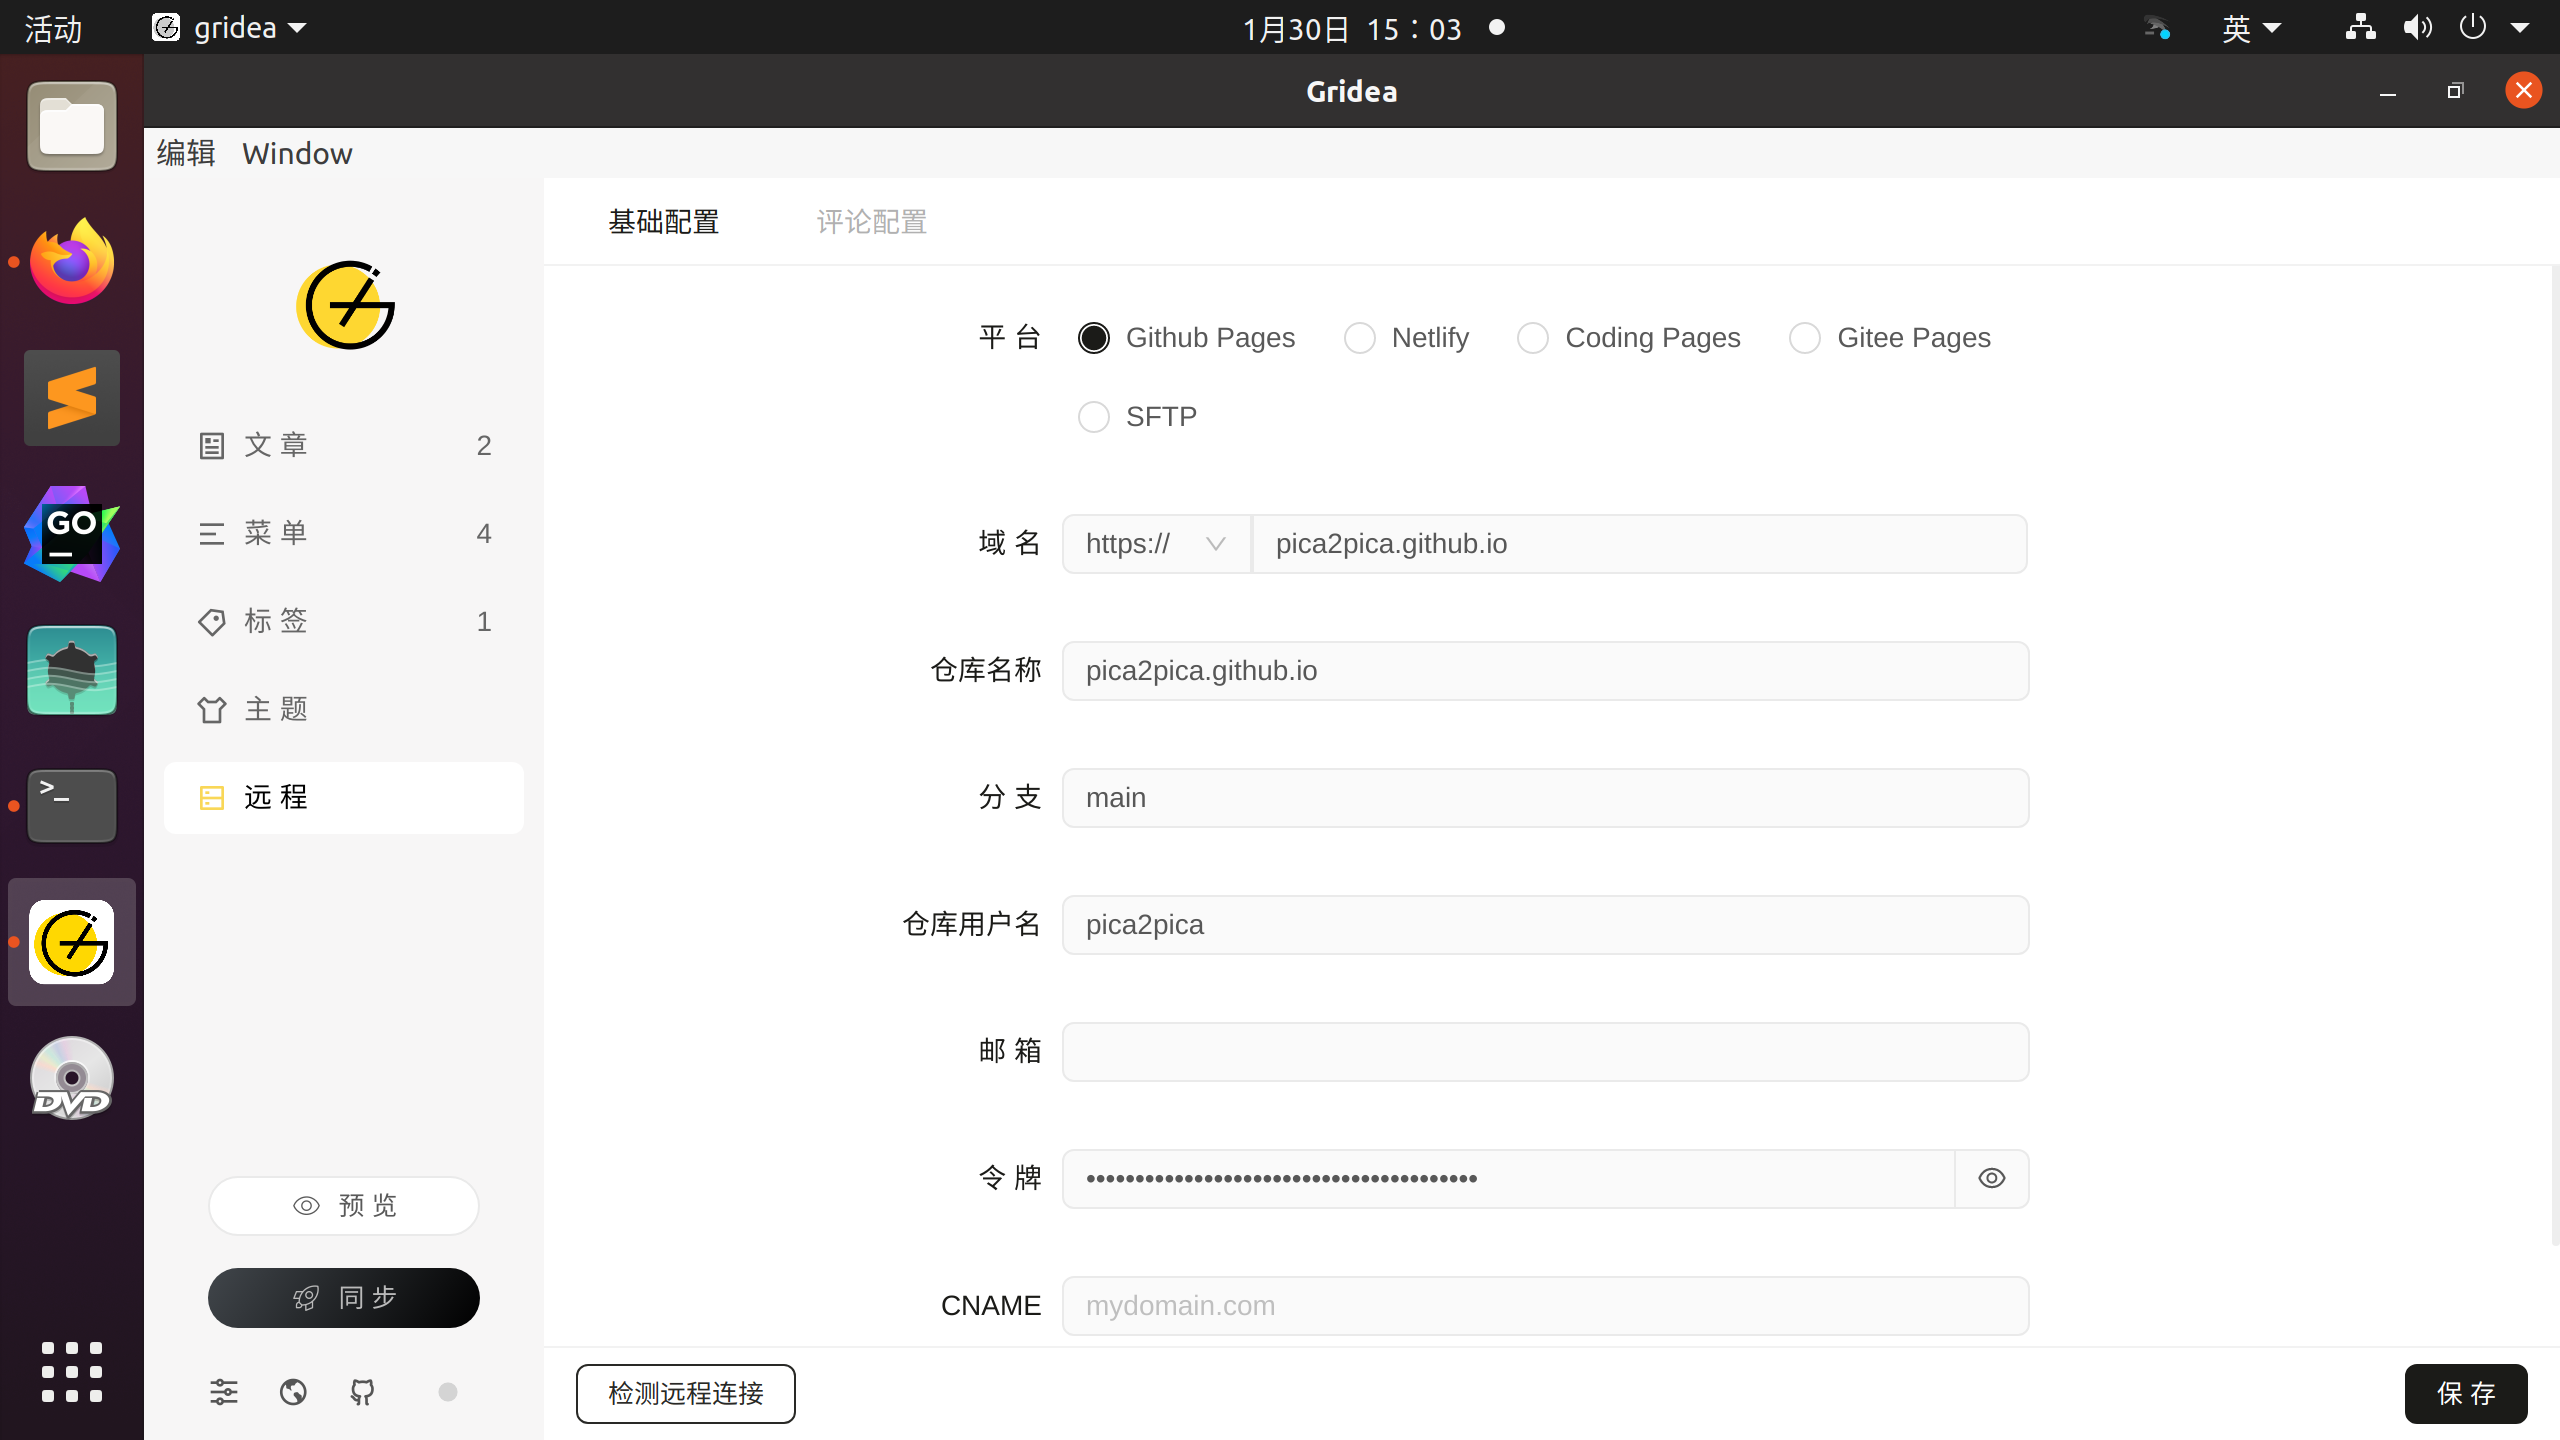Choose Gitee Pages platform
The height and width of the screenshot is (1440, 2560).
tap(1805, 338)
